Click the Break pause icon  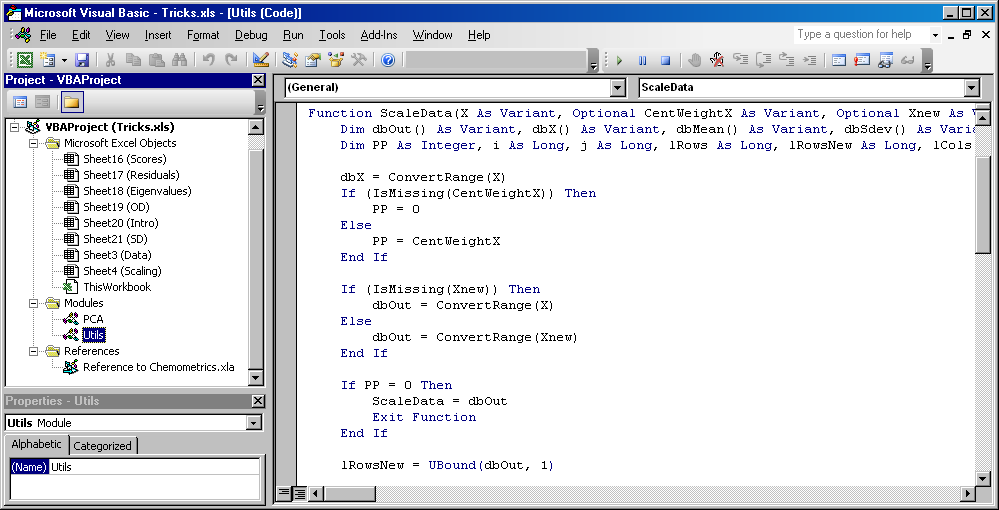pyautogui.click(x=642, y=60)
